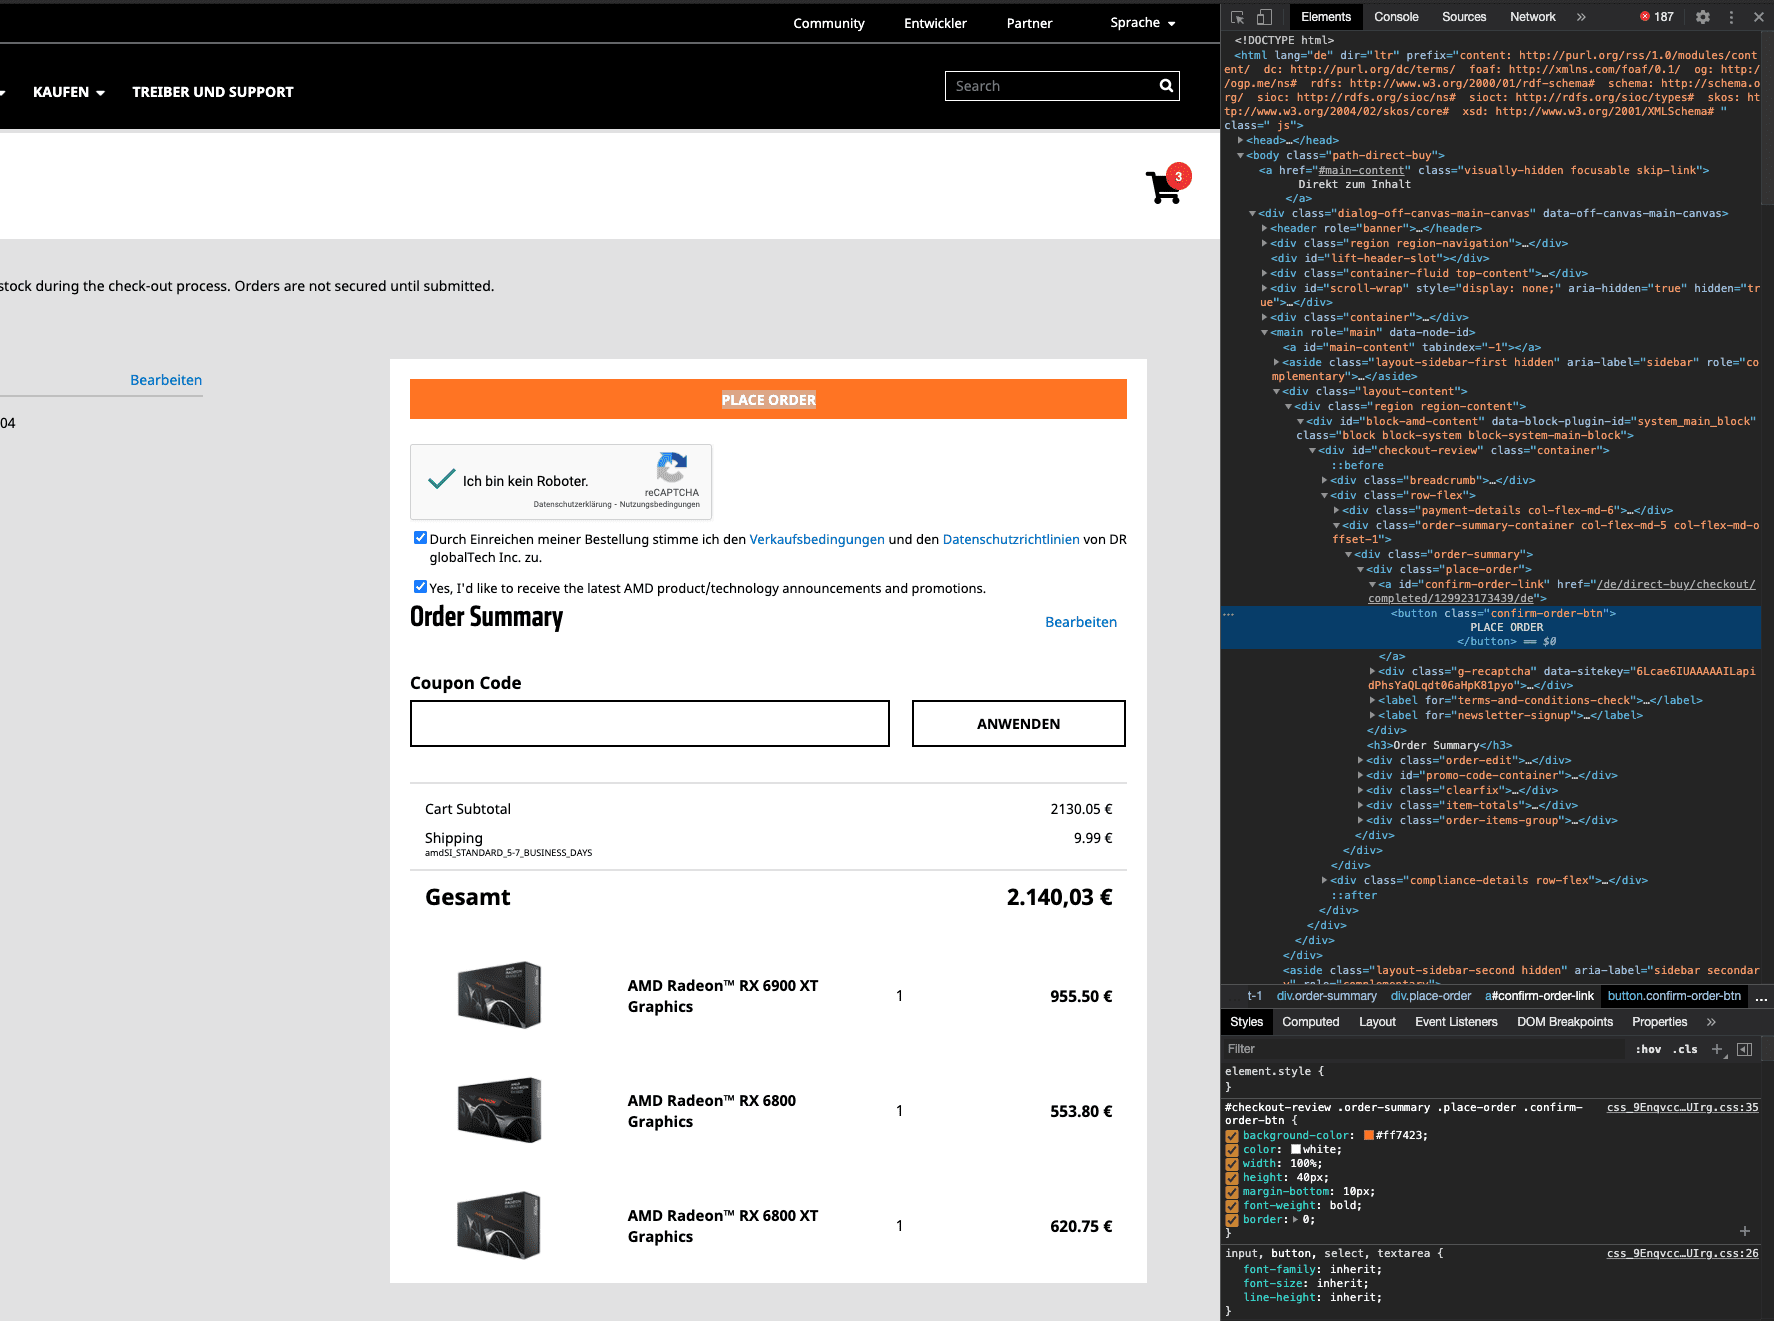Disable the font-weight: bold style property

click(x=1232, y=1206)
